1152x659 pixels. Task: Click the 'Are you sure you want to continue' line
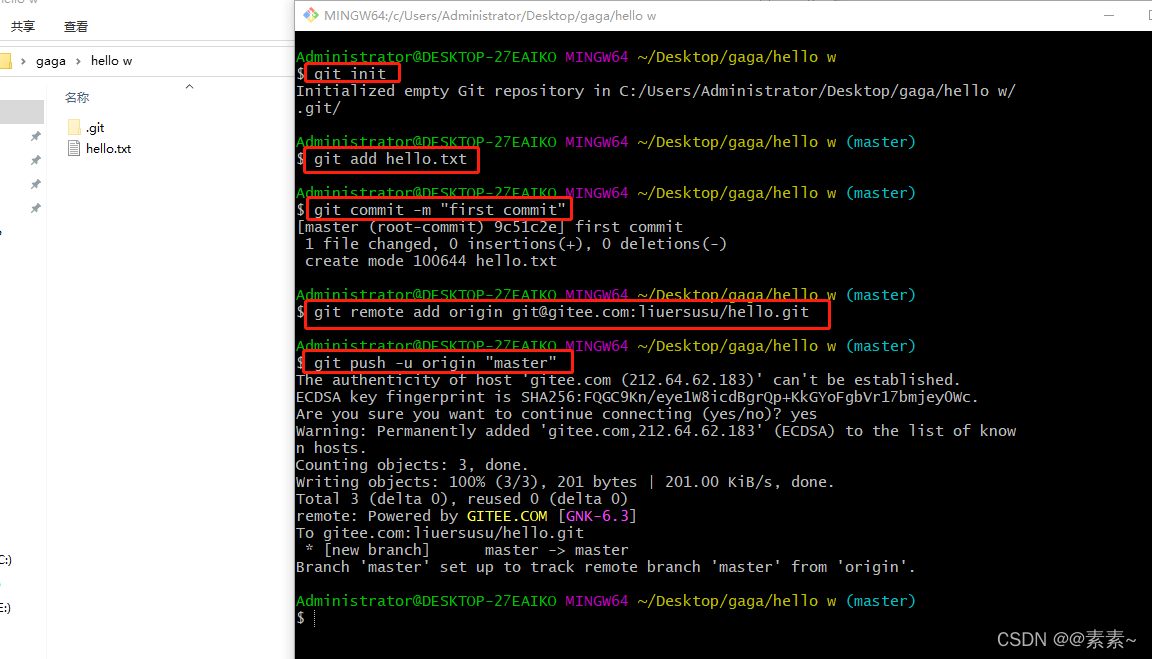point(556,414)
